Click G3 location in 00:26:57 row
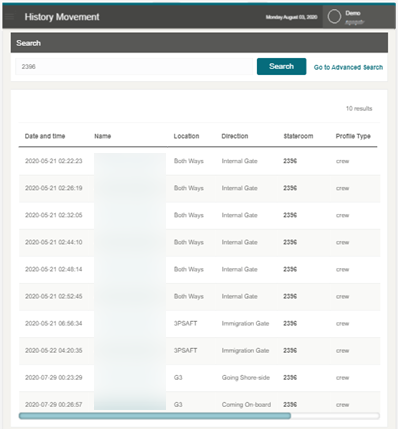The height and width of the screenshot is (429, 398). tap(178, 405)
